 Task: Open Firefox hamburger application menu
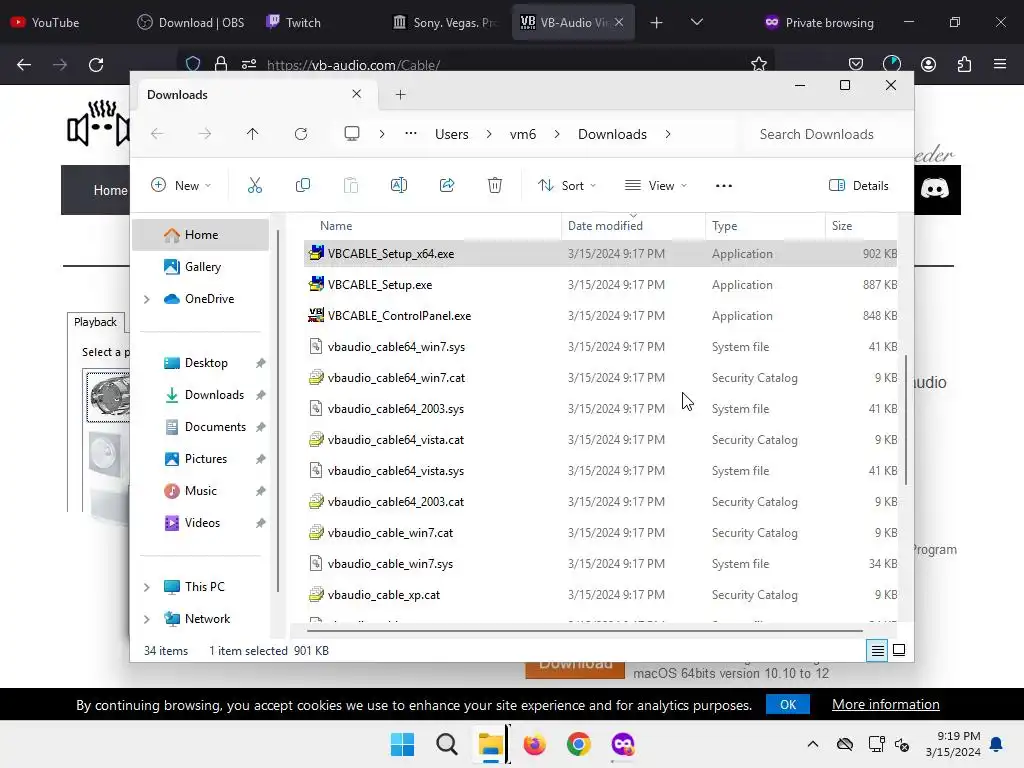[x=1000, y=64]
